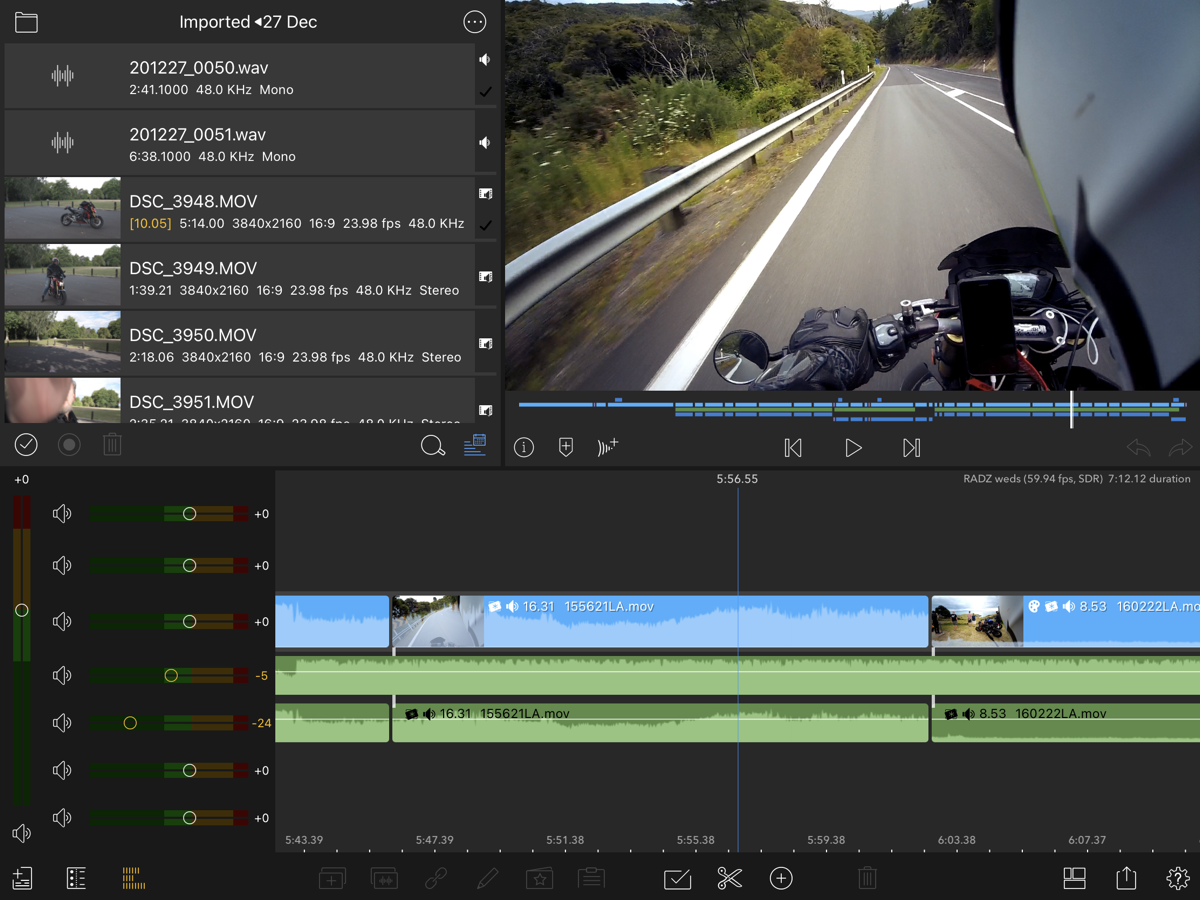Mute the track set to -24
The height and width of the screenshot is (900, 1200).
[x=62, y=722]
